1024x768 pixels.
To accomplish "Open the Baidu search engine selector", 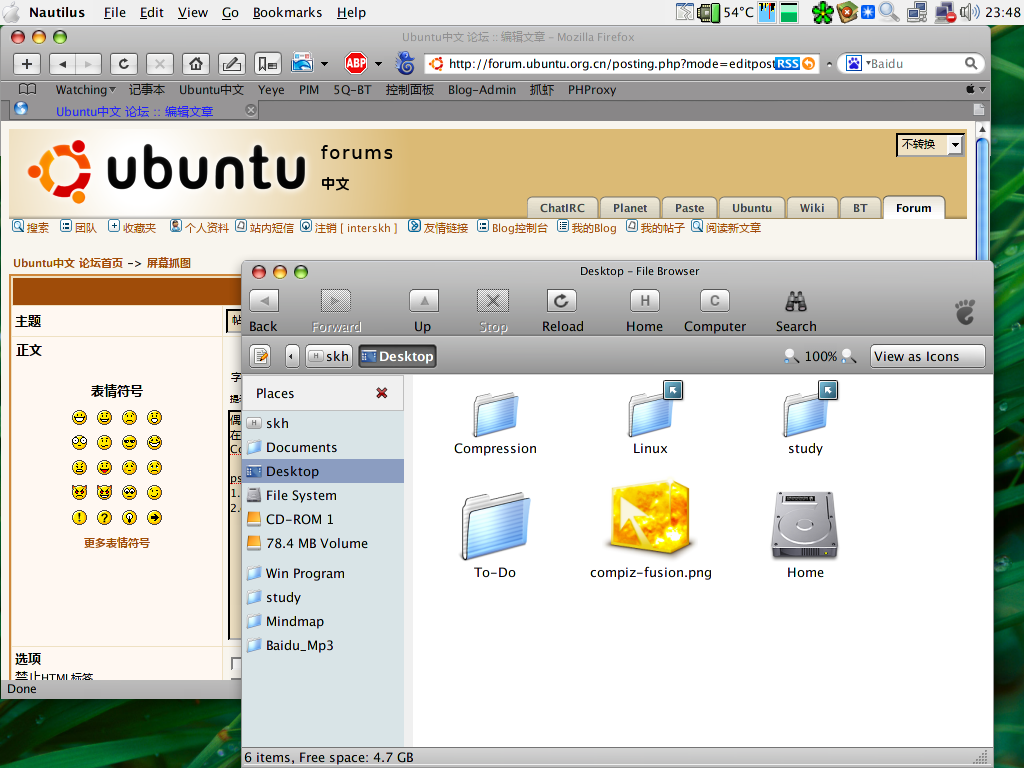I will (857, 63).
